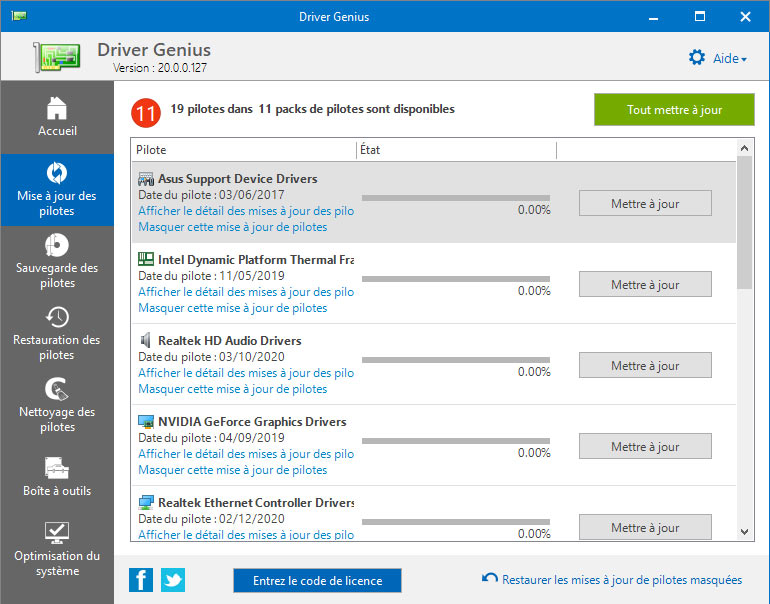770x604 pixels.
Task: Update Intel Dynamic Platform Thermal driver
Action: pos(645,284)
